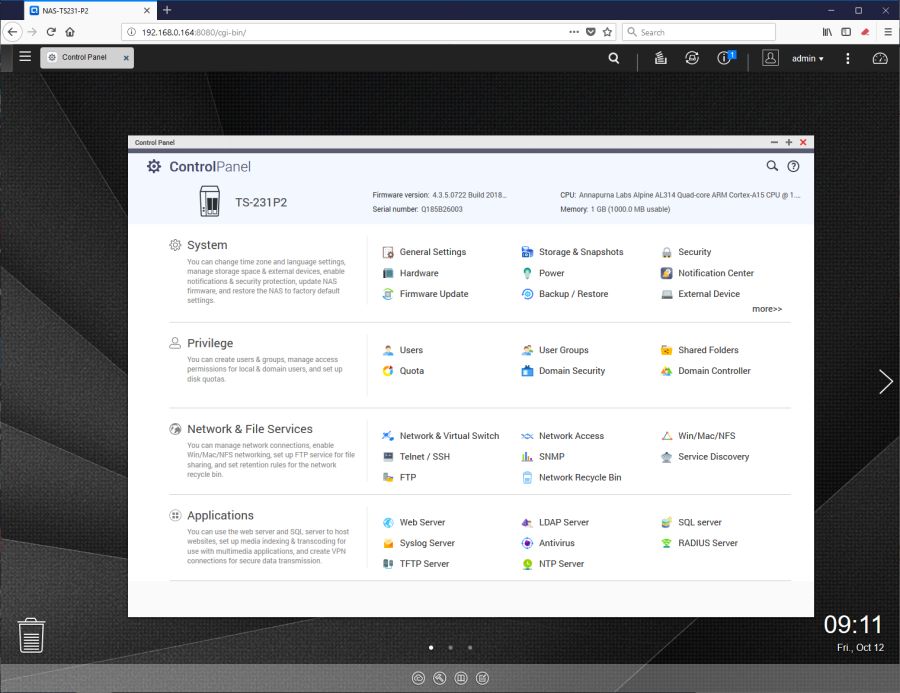
Task: Click the Firefox search box
Action: coord(699,32)
